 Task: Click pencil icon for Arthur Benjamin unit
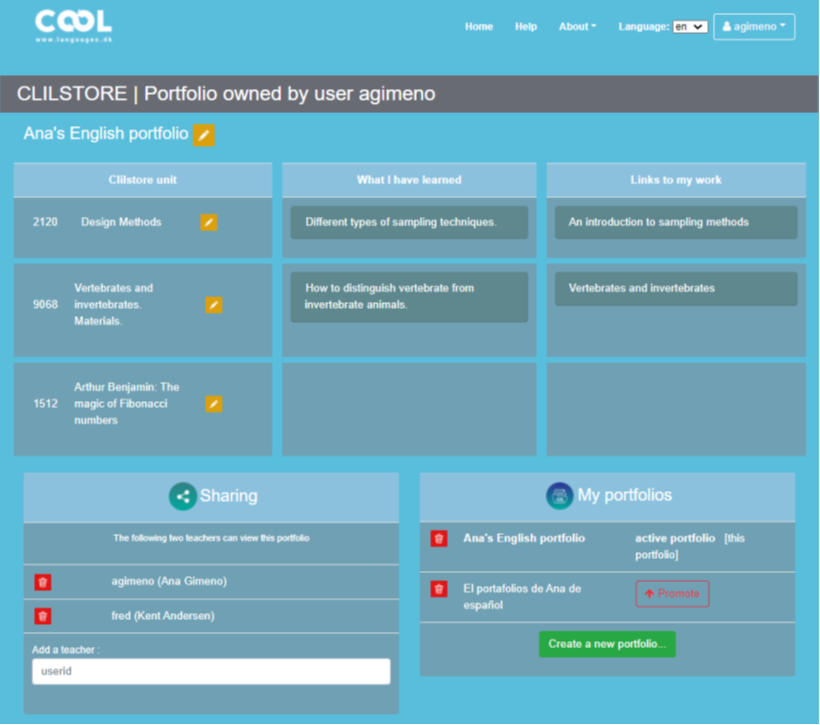pyautogui.click(x=213, y=404)
